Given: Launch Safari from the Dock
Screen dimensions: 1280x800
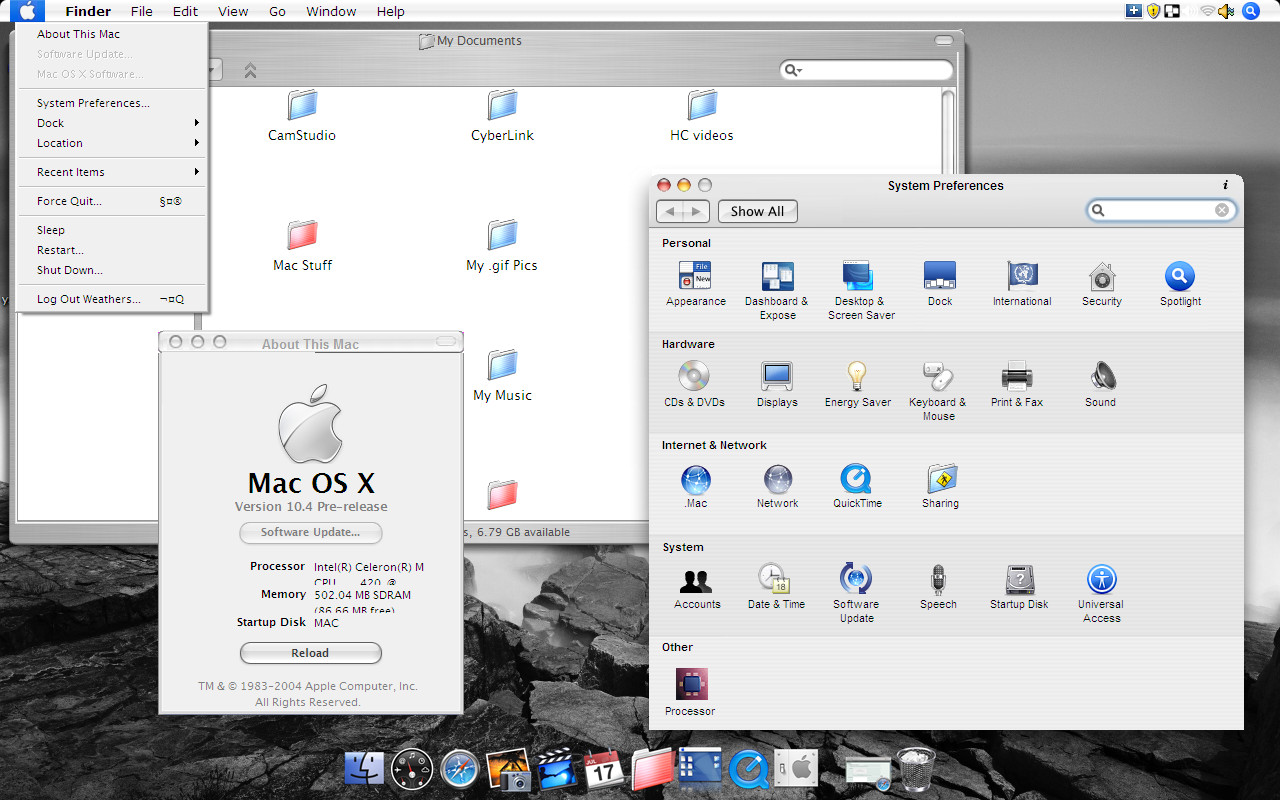Looking at the screenshot, I should (461, 769).
